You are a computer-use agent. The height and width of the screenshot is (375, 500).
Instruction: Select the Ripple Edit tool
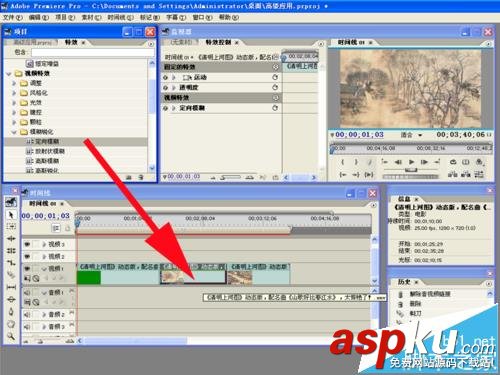[11, 239]
